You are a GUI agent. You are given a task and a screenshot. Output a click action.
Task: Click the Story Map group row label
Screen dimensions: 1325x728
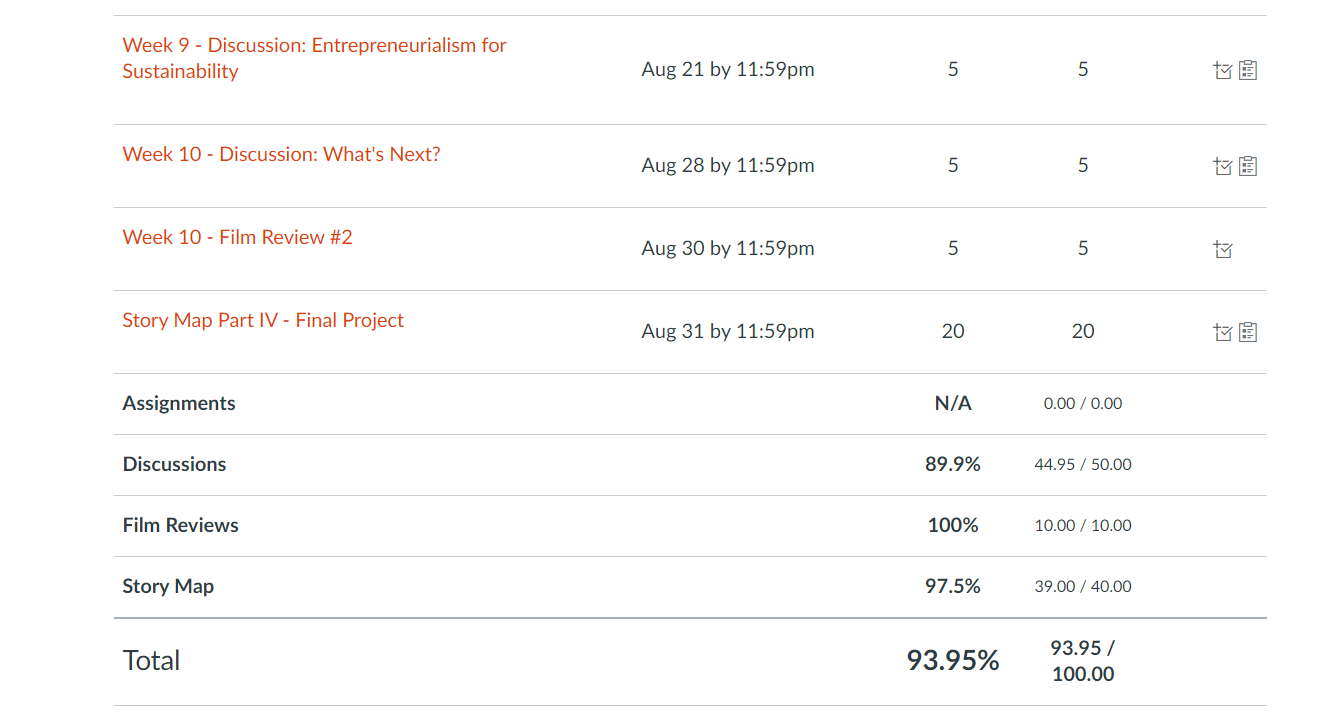(x=168, y=586)
